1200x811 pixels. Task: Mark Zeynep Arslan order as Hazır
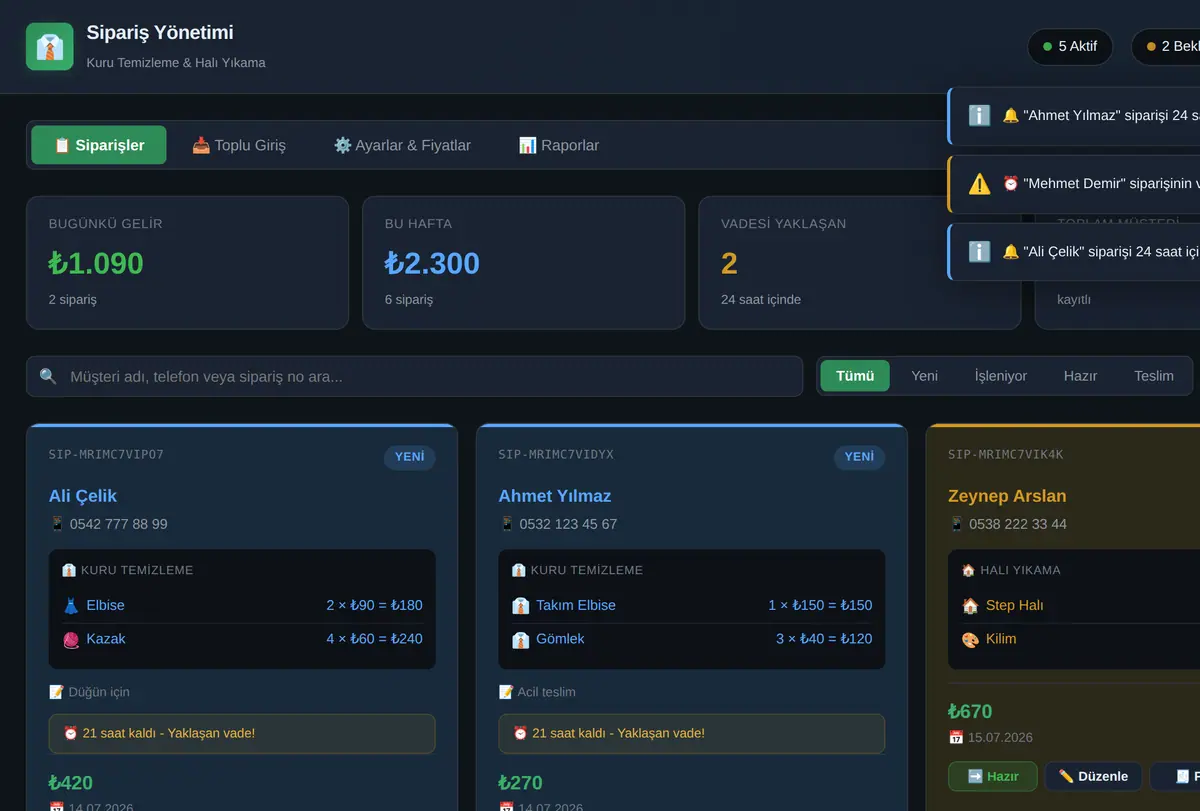993,777
